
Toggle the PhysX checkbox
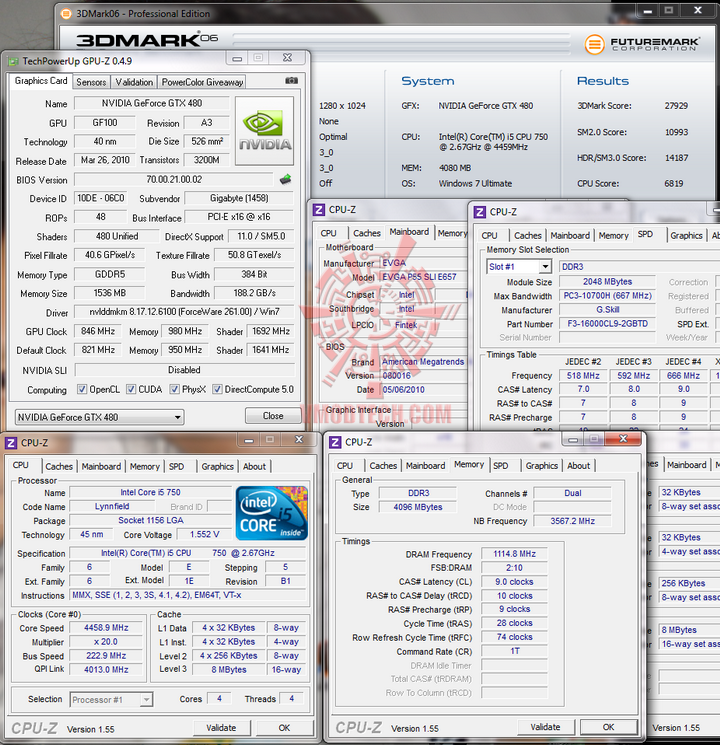(175, 390)
